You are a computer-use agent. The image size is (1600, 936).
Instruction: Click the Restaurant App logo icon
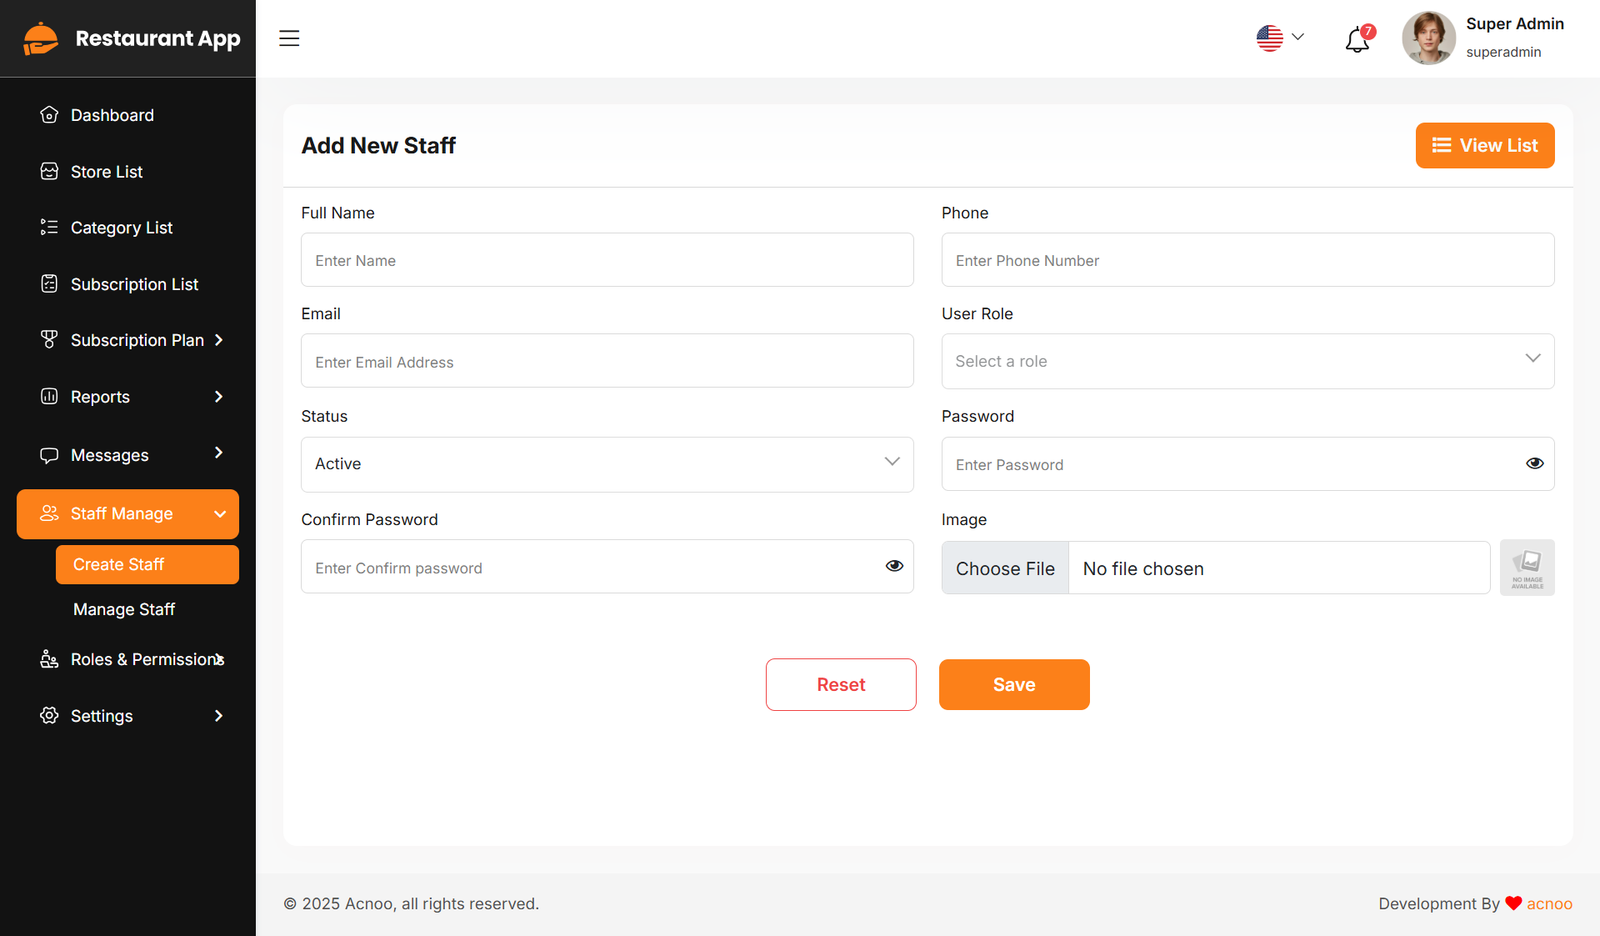point(41,39)
